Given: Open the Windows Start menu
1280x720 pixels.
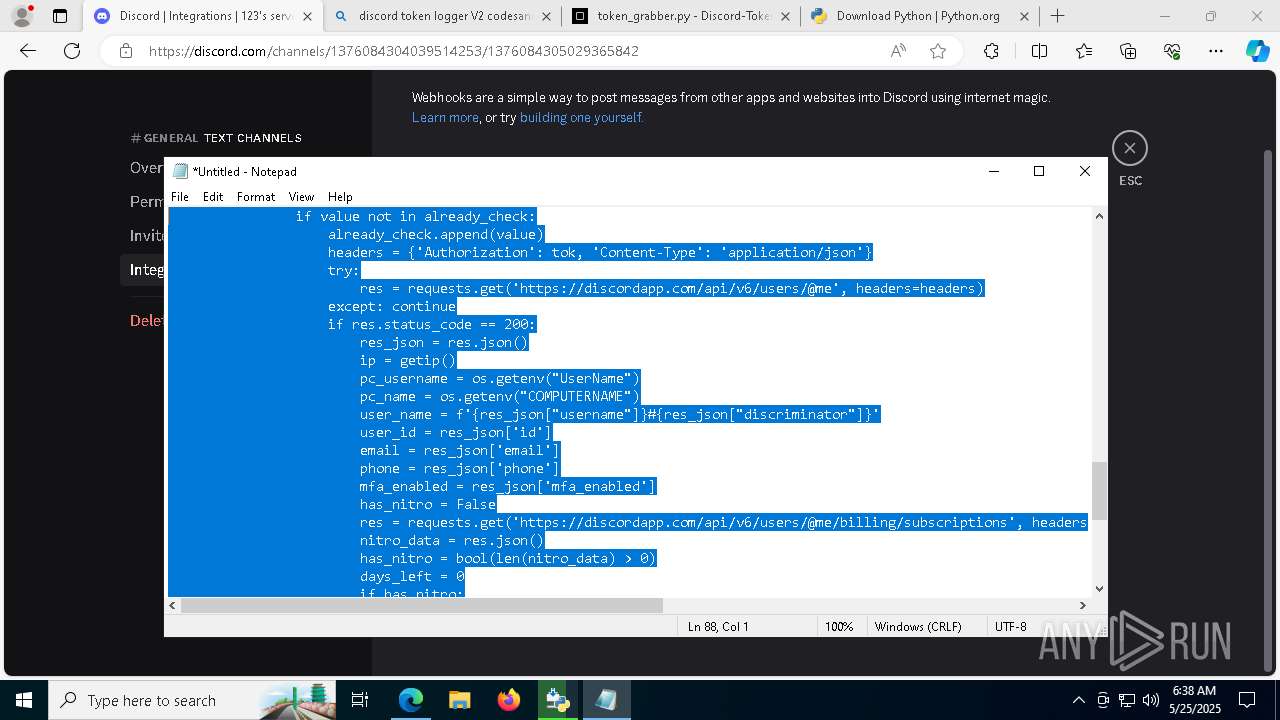Looking at the screenshot, I should click(x=24, y=700).
